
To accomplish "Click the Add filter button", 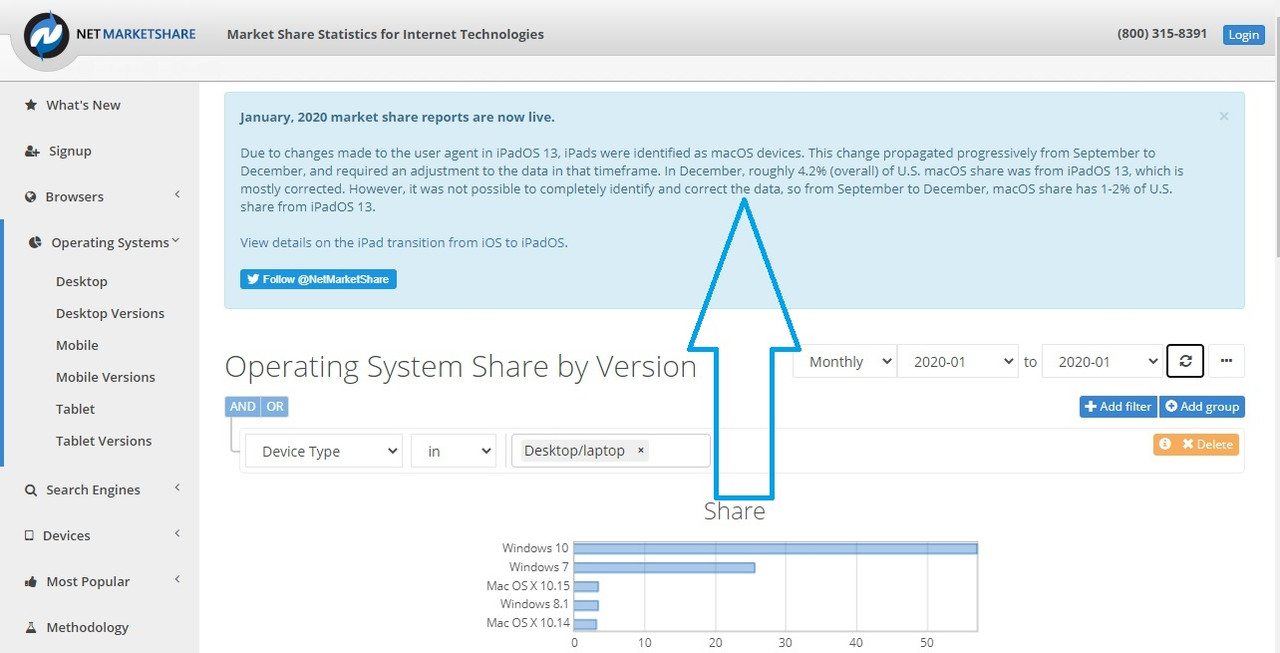I will pos(1118,407).
